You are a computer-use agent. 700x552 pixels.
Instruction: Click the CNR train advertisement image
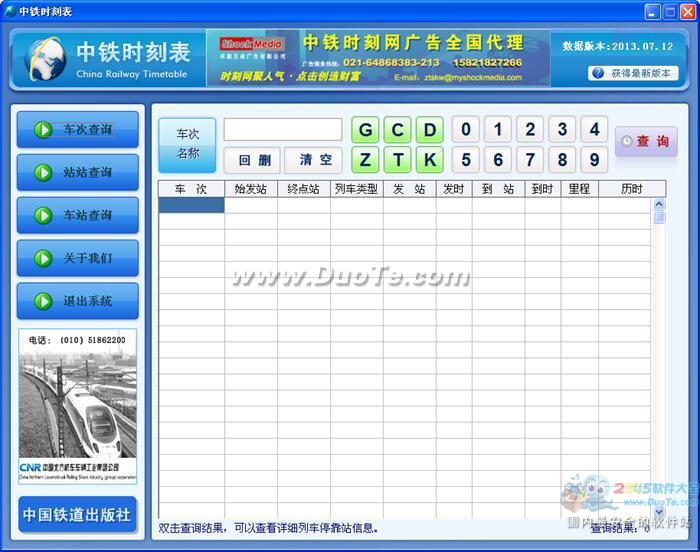[78, 407]
